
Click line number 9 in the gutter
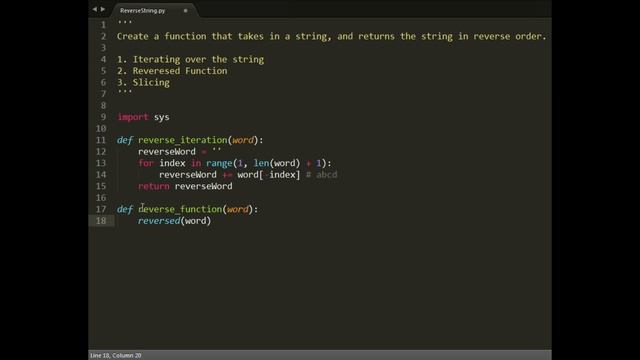pyautogui.click(x=103, y=117)
